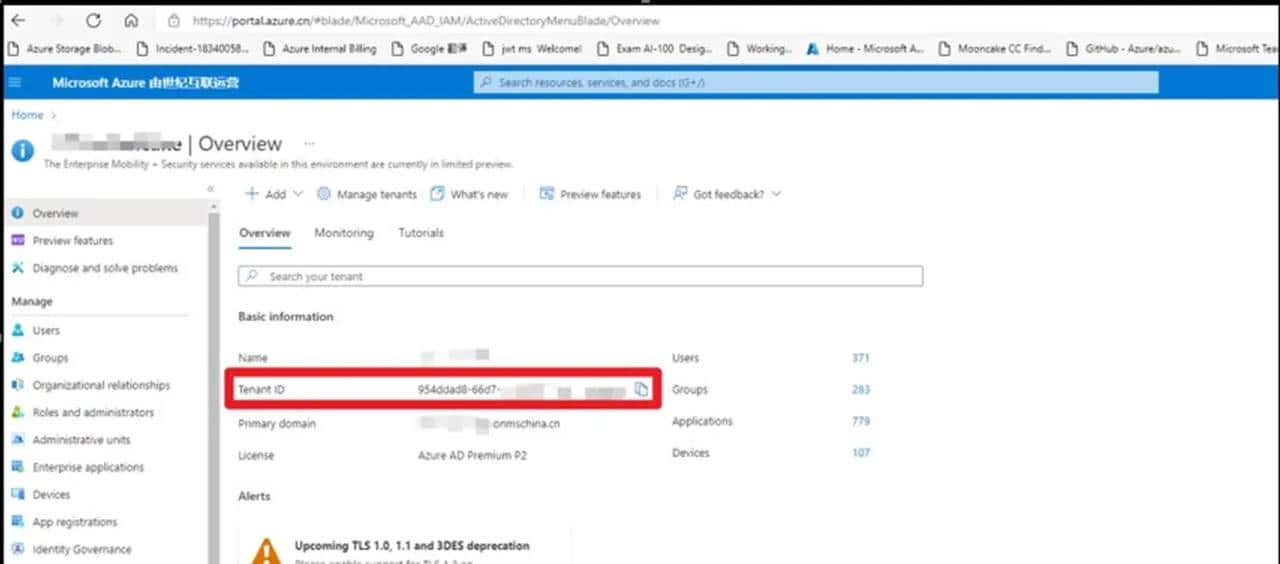This screenshot has height=564, width=1280.
Task: Click the Diagnose and solve problems icon
Action: [x=17, y=268]
